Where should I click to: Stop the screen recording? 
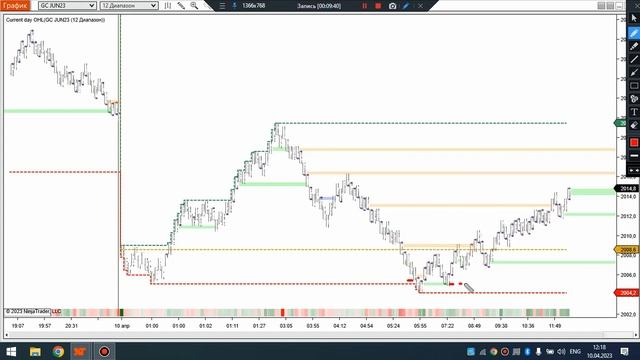coord(378,6)
